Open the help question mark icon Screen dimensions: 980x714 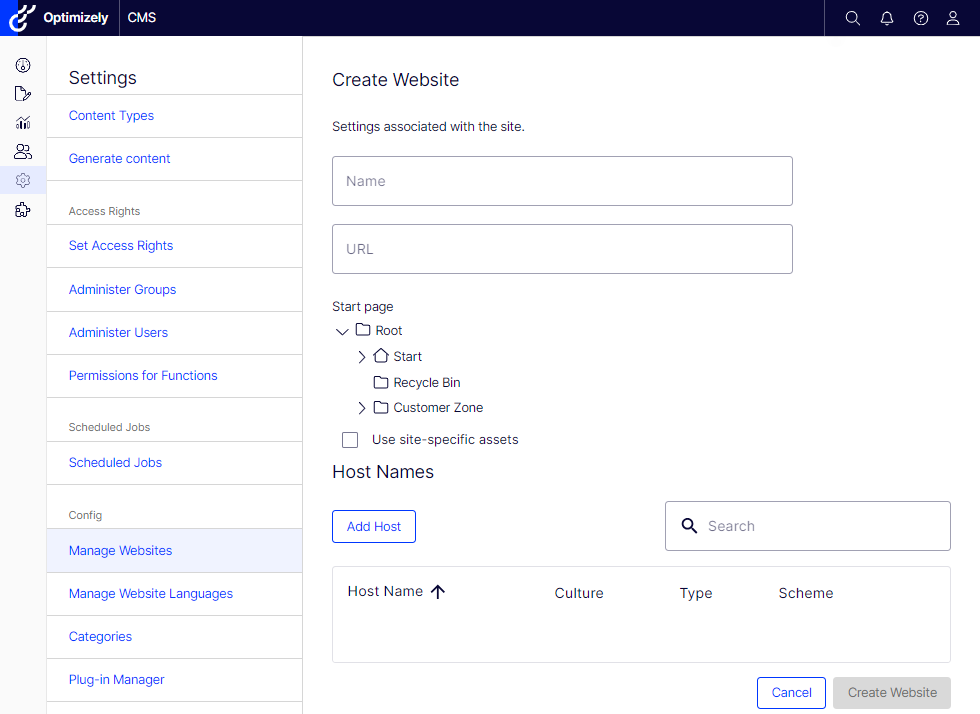[x=921, y=18]
